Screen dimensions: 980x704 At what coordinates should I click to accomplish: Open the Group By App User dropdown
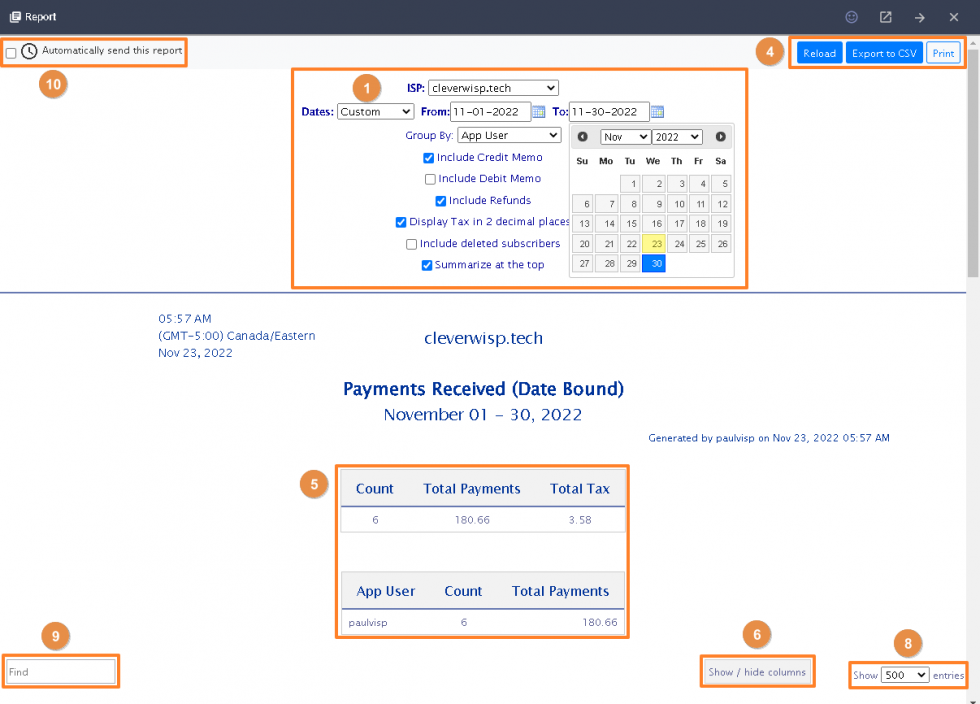click(x=509, y=135)
